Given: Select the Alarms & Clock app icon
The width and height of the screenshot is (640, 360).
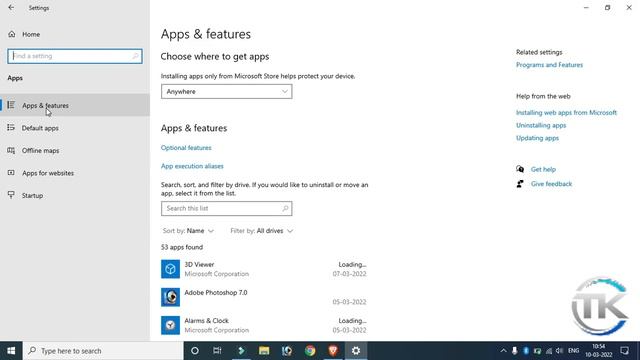Looking at the screenshot, I should (170, 325).
